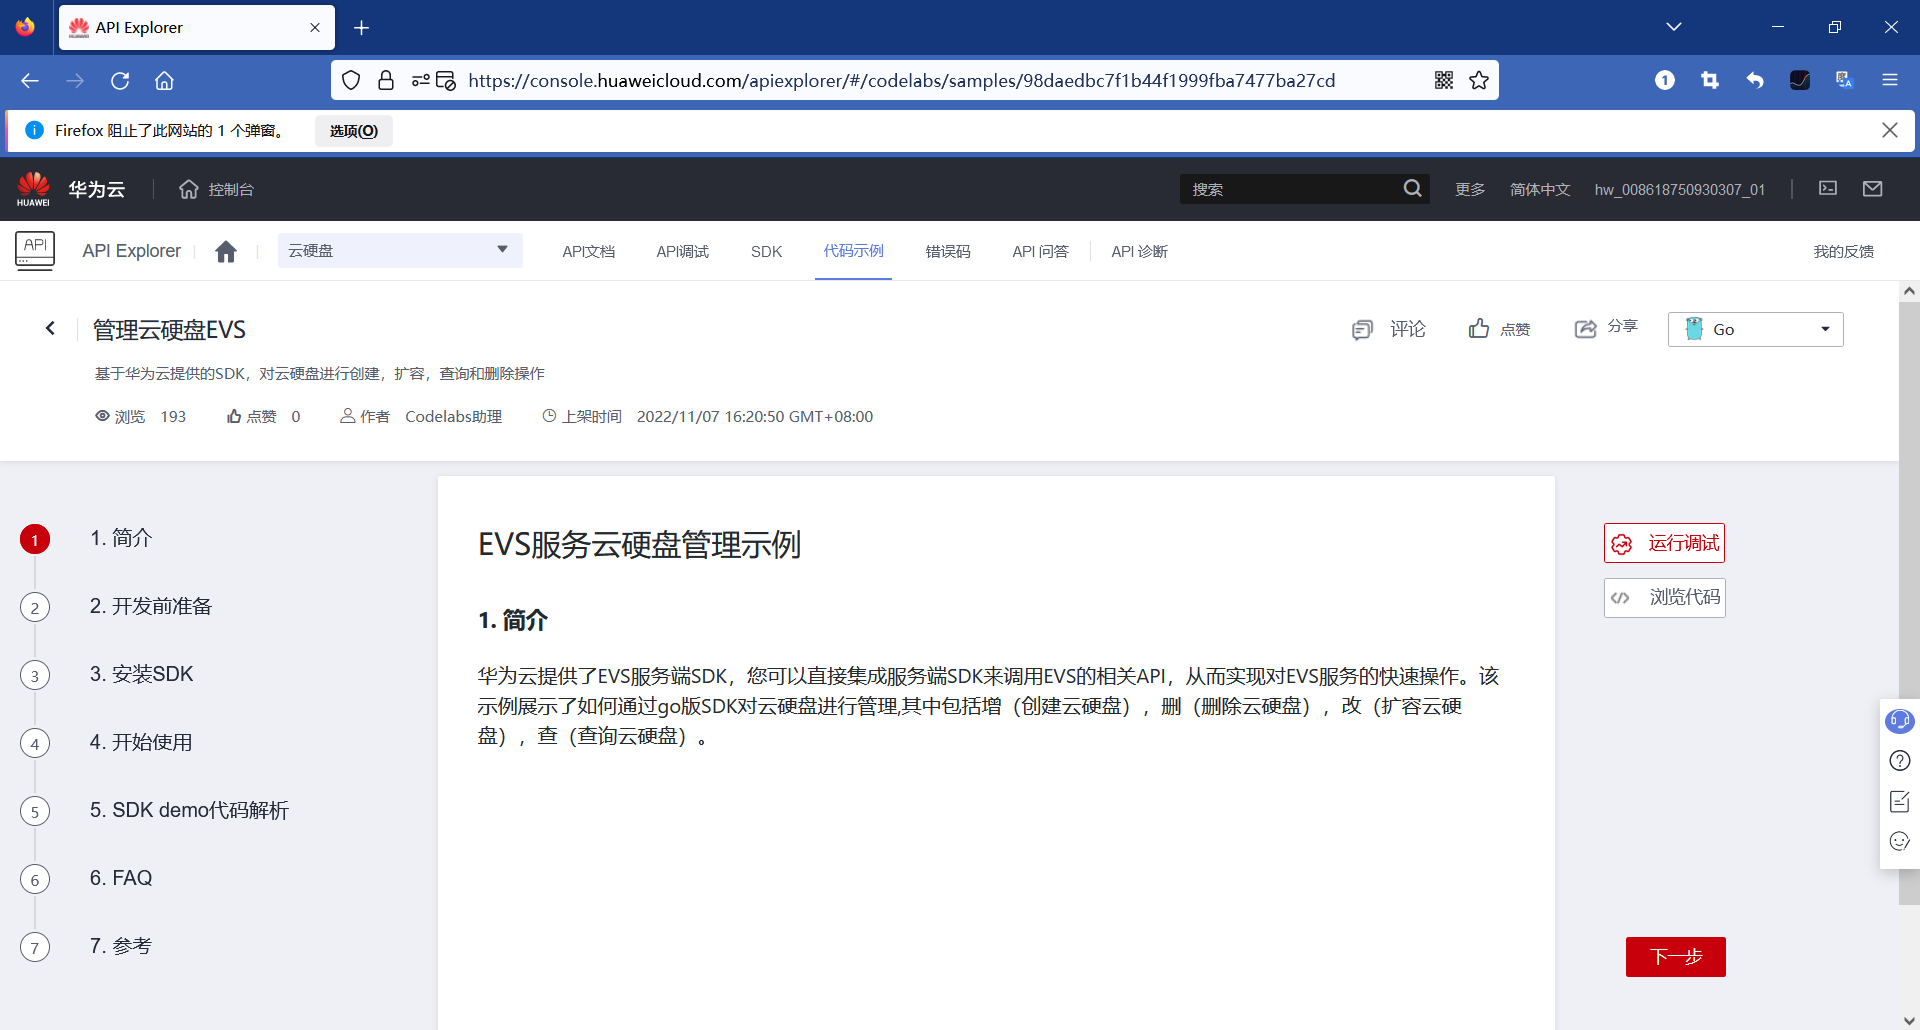
Task: Click the API Explorer logo icon
Action: 35,250
